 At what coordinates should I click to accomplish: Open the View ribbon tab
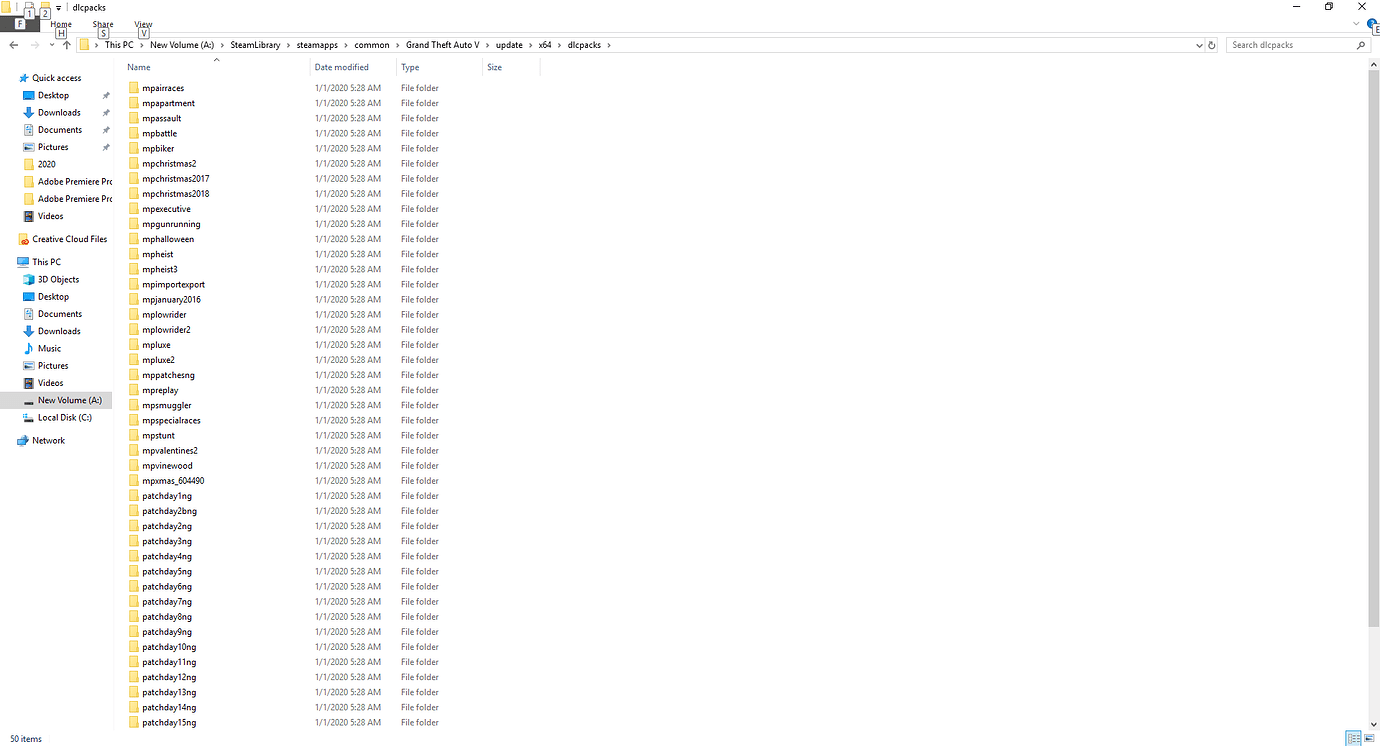click(x=142, y=24)
